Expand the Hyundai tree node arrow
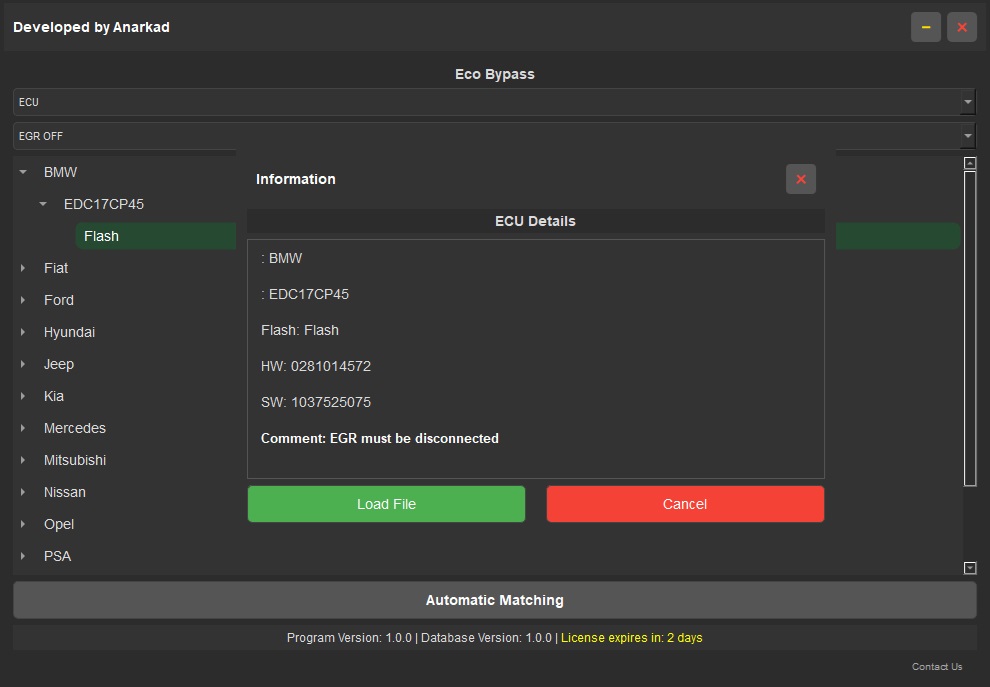The height and width of the screenshot is (687, 990). click(23, 332)
